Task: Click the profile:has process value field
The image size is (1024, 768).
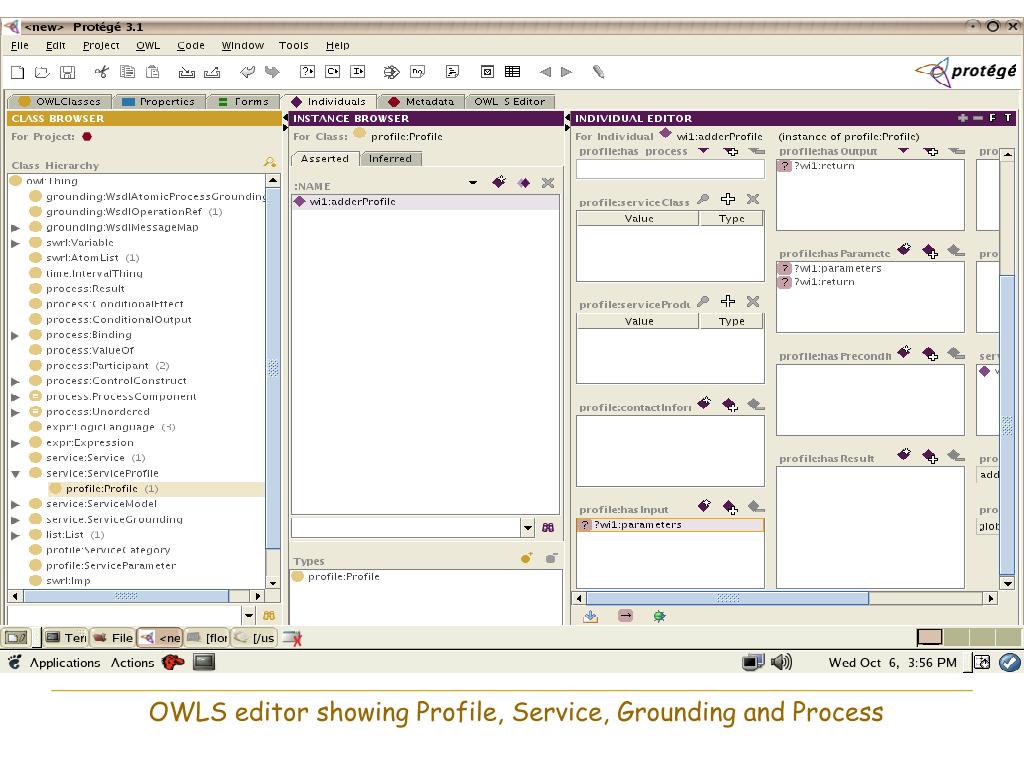Action: coord(670,169)
